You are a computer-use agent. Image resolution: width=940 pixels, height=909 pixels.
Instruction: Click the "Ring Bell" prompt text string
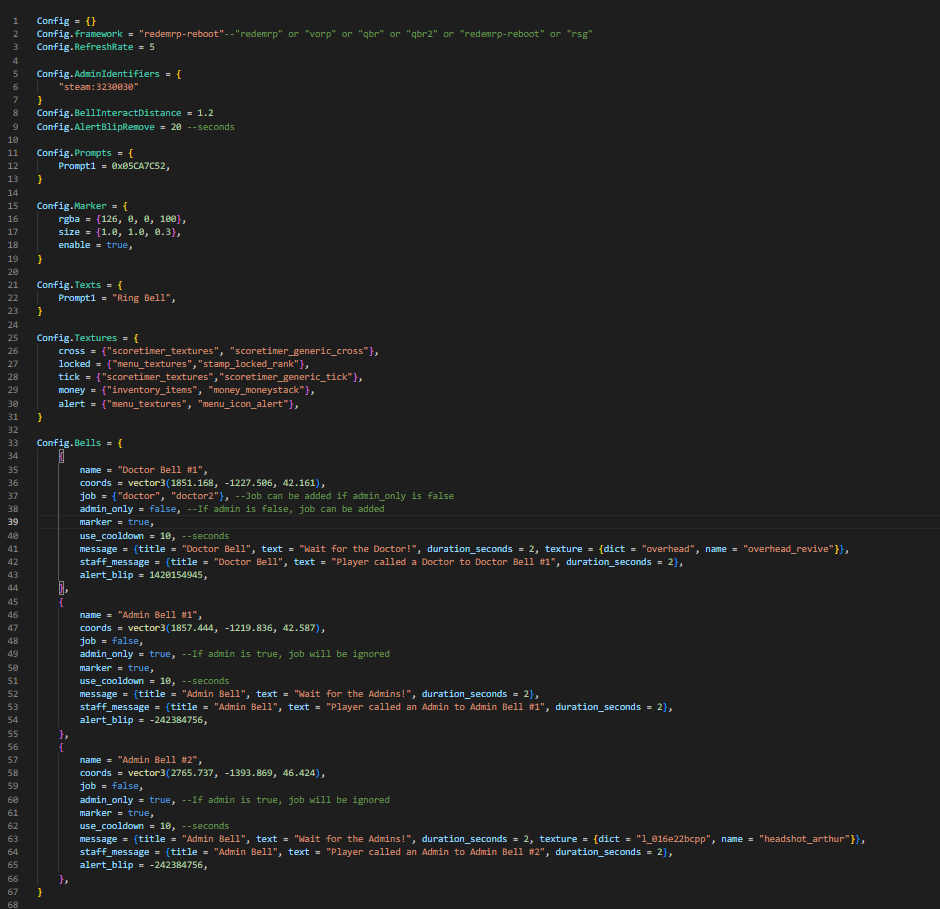[x=142, y=297]
